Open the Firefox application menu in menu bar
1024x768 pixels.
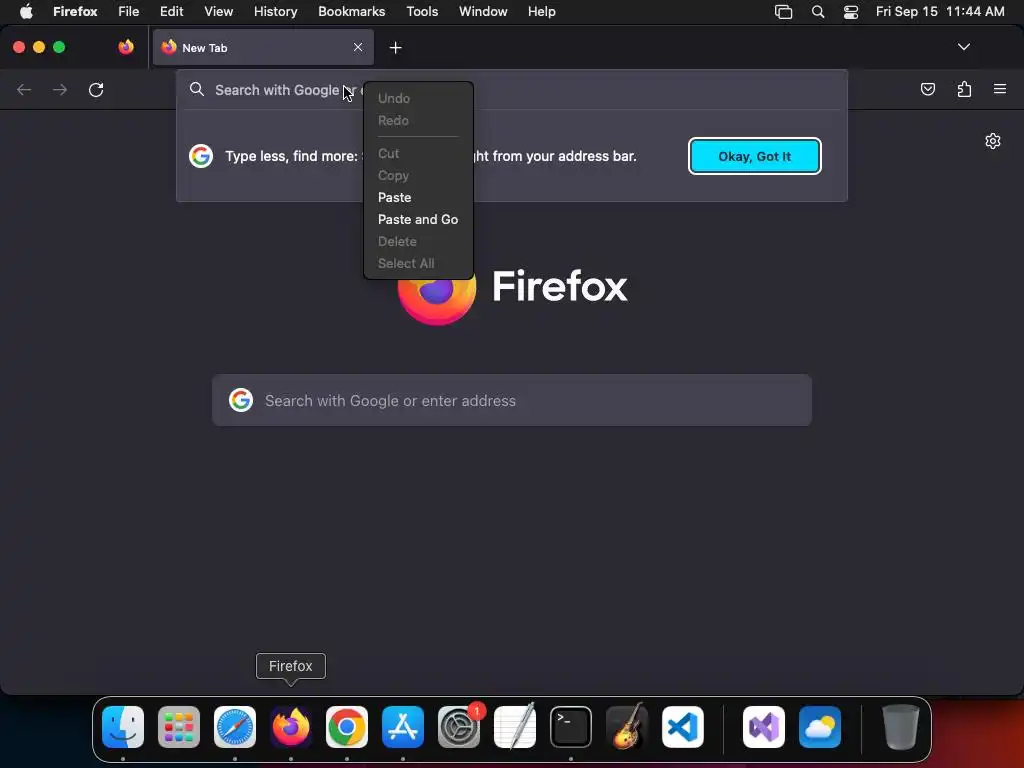(x=75, y=11)
